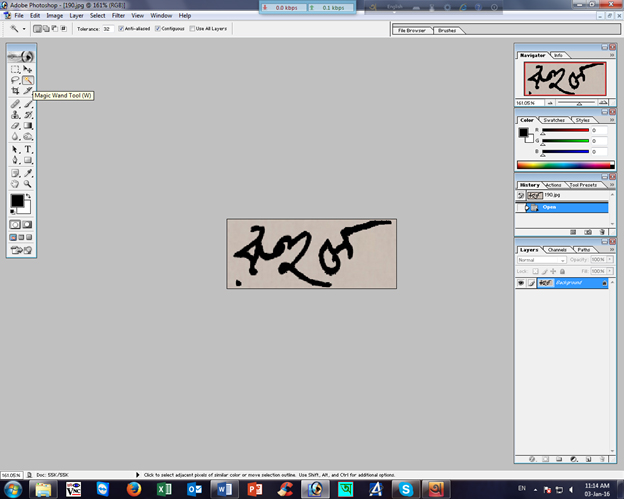Switch to Edit in Standard Mode
Viewport: 624px width, 499px height.
tap(15, 224)
